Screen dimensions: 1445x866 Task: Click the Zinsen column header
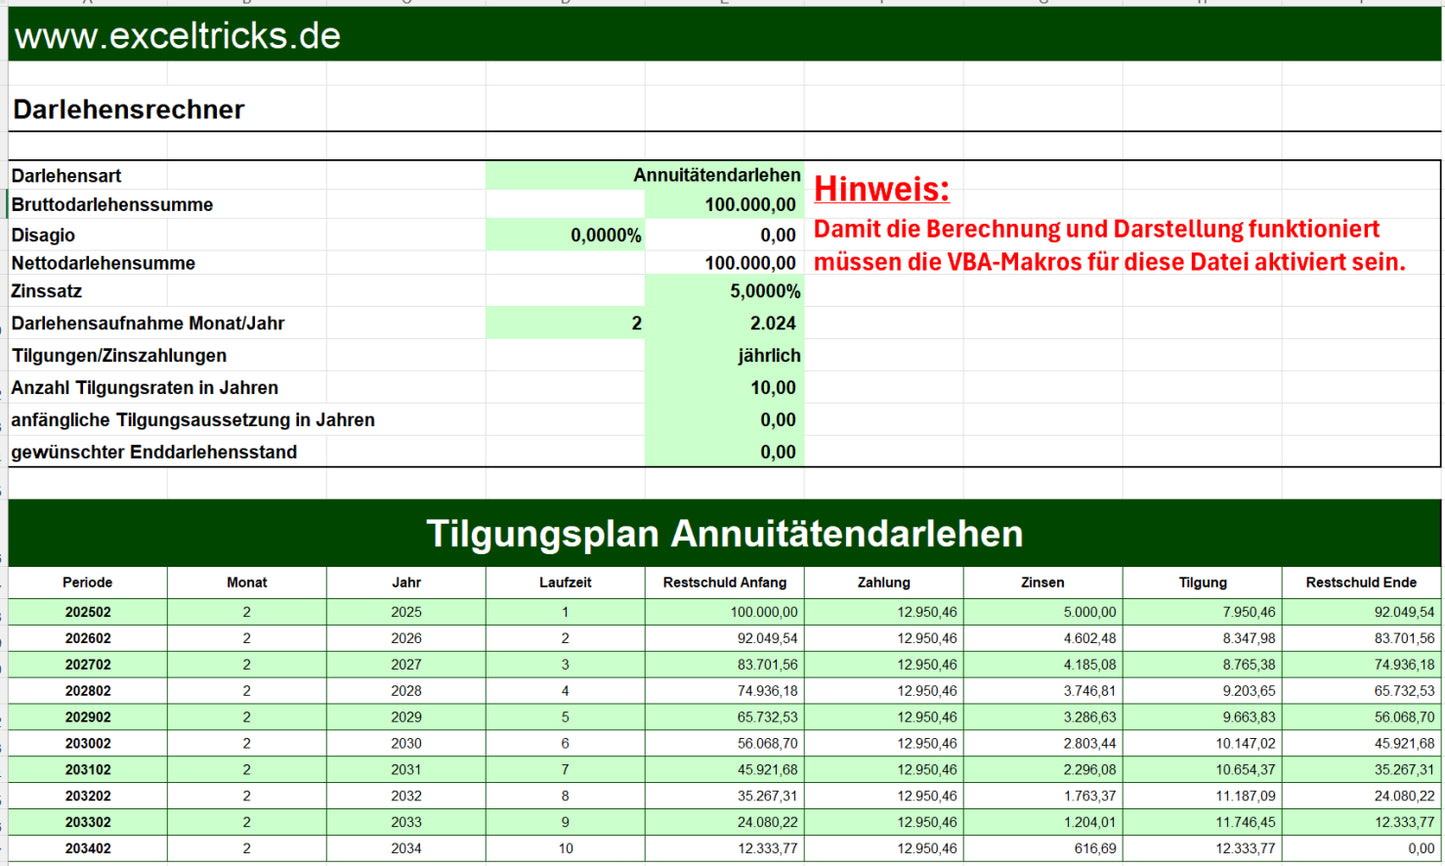pyautogui.click(x=1043, y=582)
